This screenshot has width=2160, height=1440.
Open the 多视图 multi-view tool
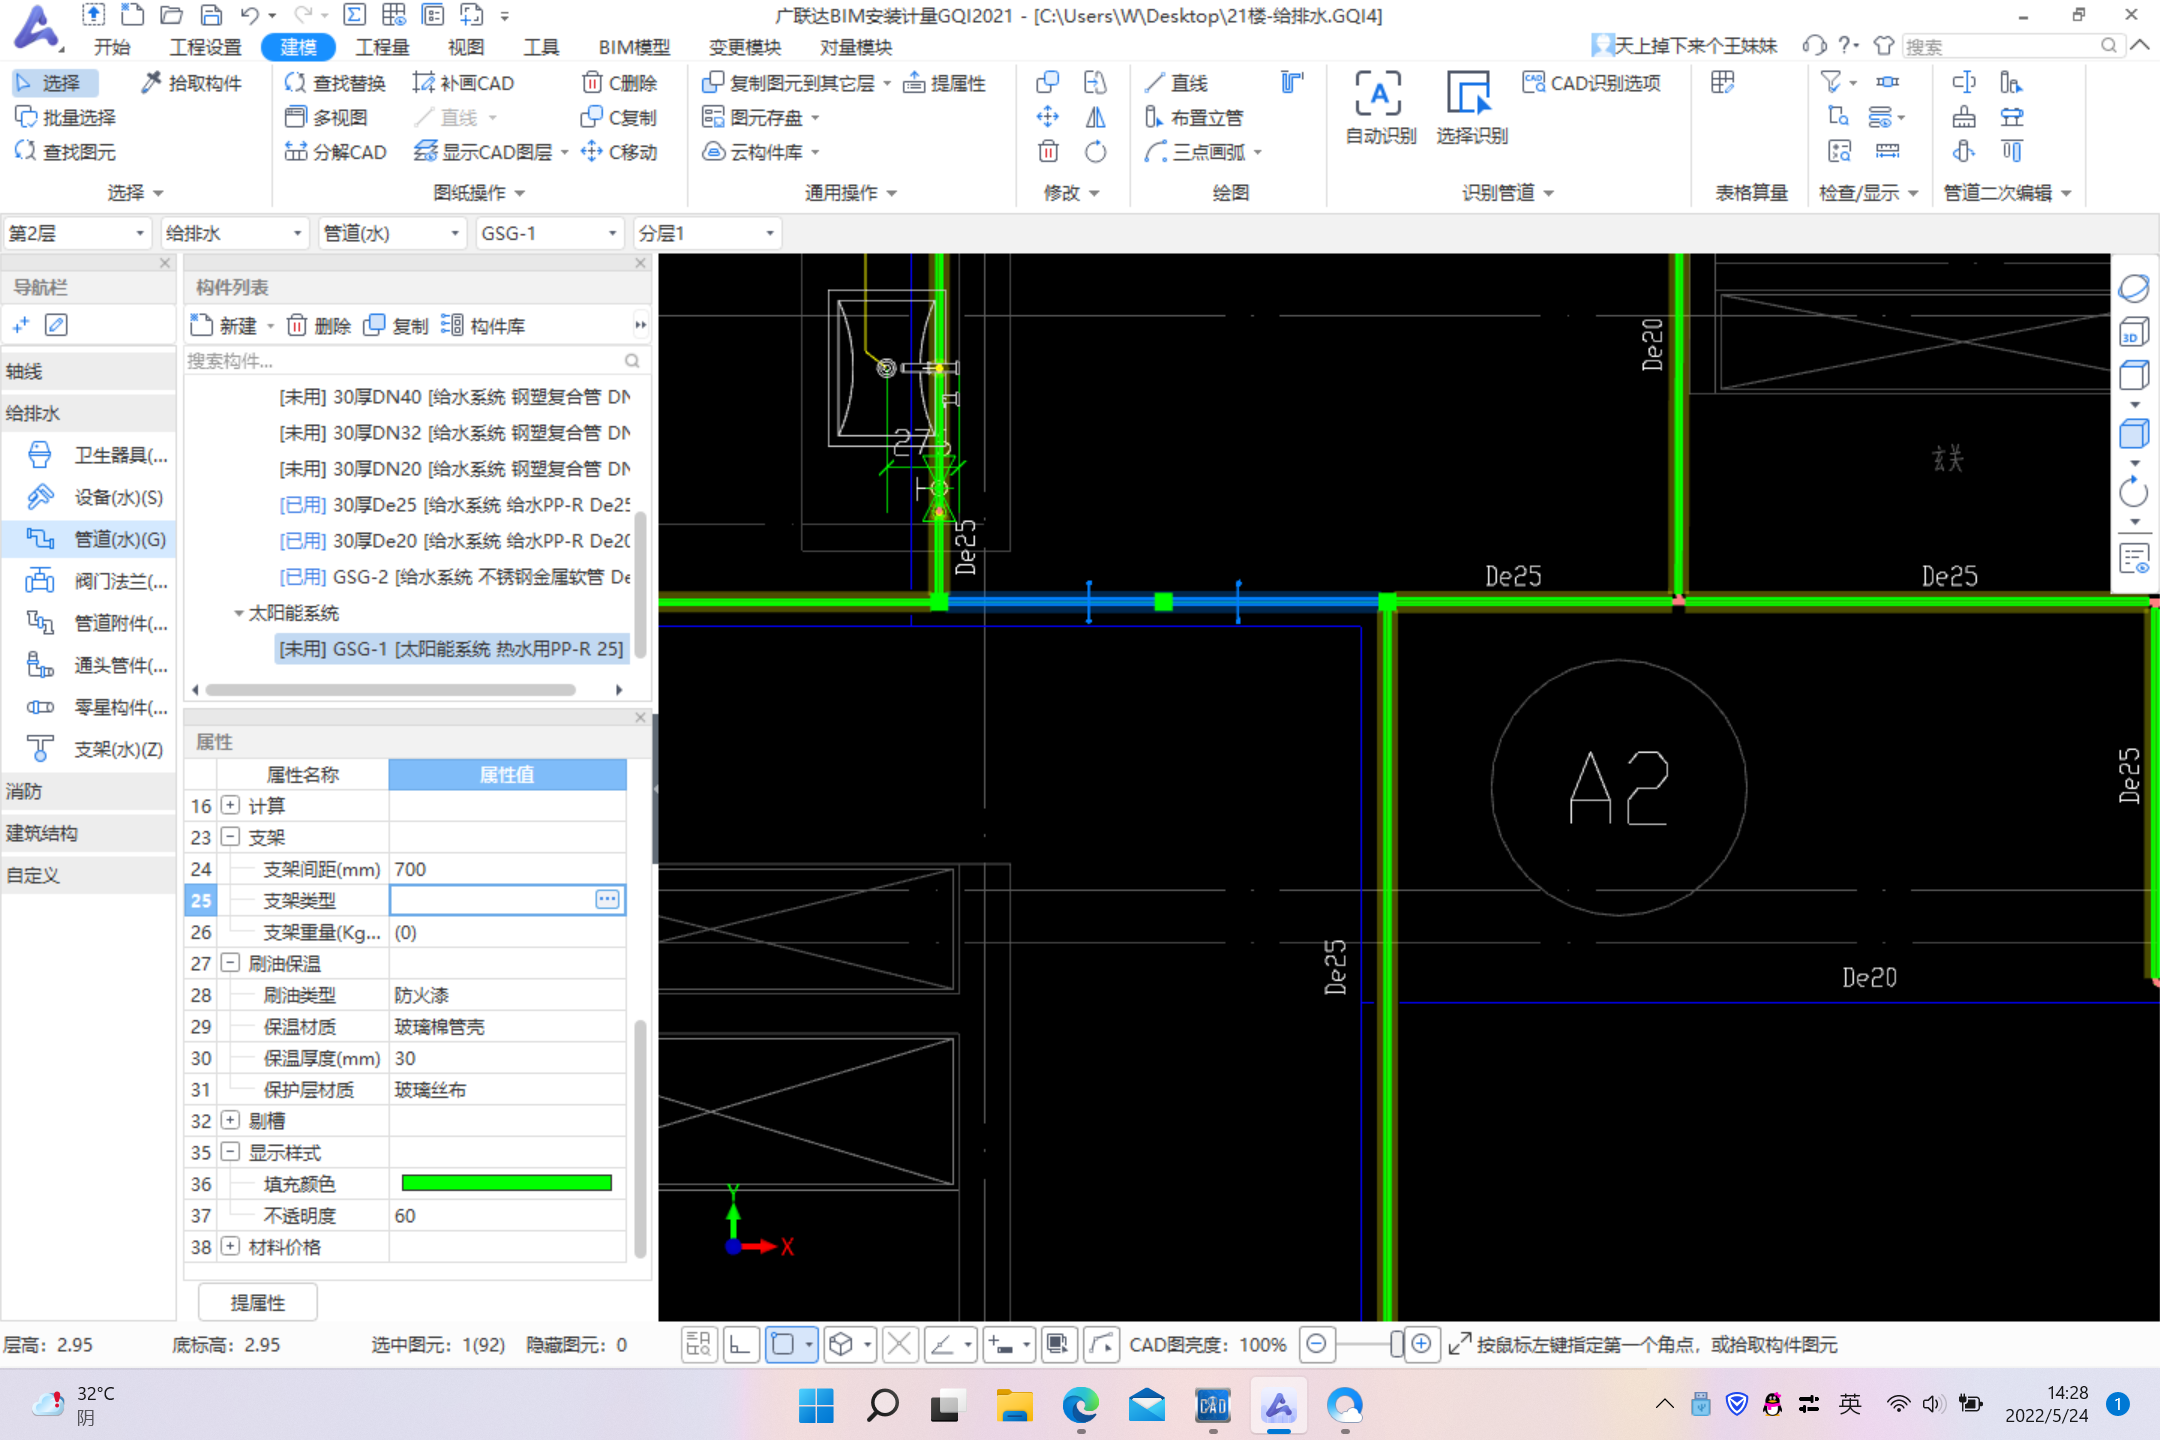point(326,117)
